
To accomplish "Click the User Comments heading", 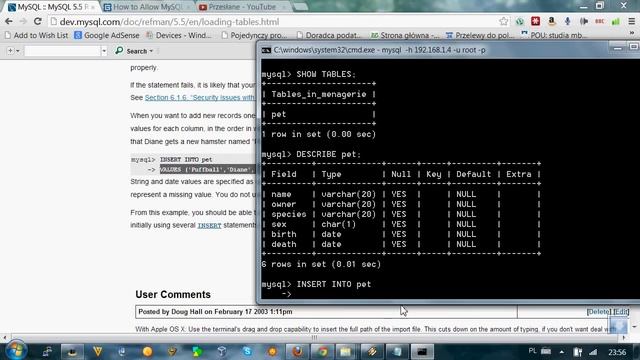I will point(173,294).
